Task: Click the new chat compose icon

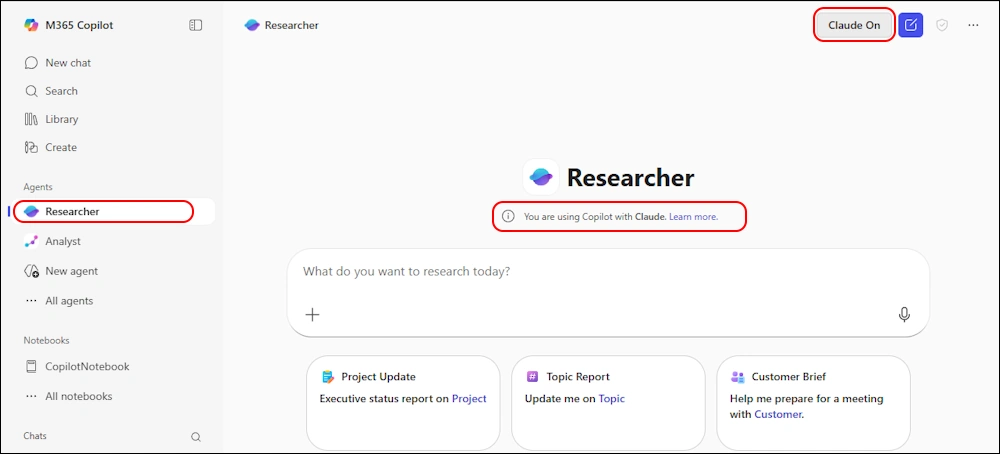Action: tap(910, 25)
